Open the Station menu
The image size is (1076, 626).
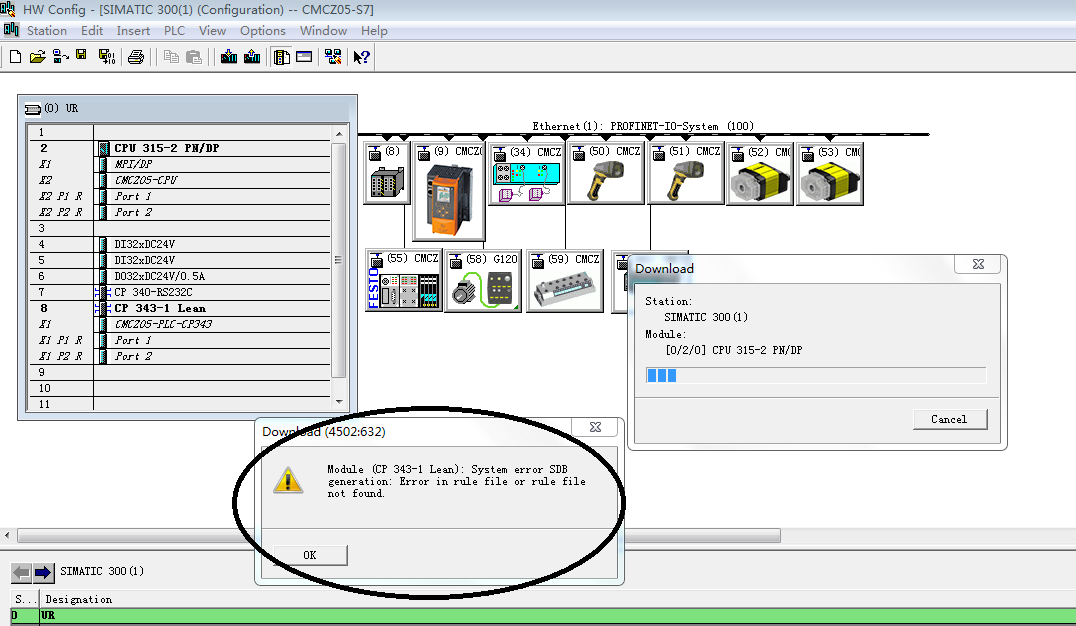pos(47,31)
